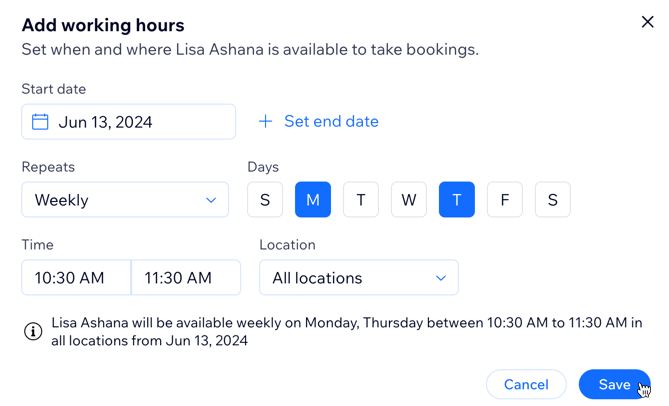Close the Add working hours dialog

click(647, 22)
